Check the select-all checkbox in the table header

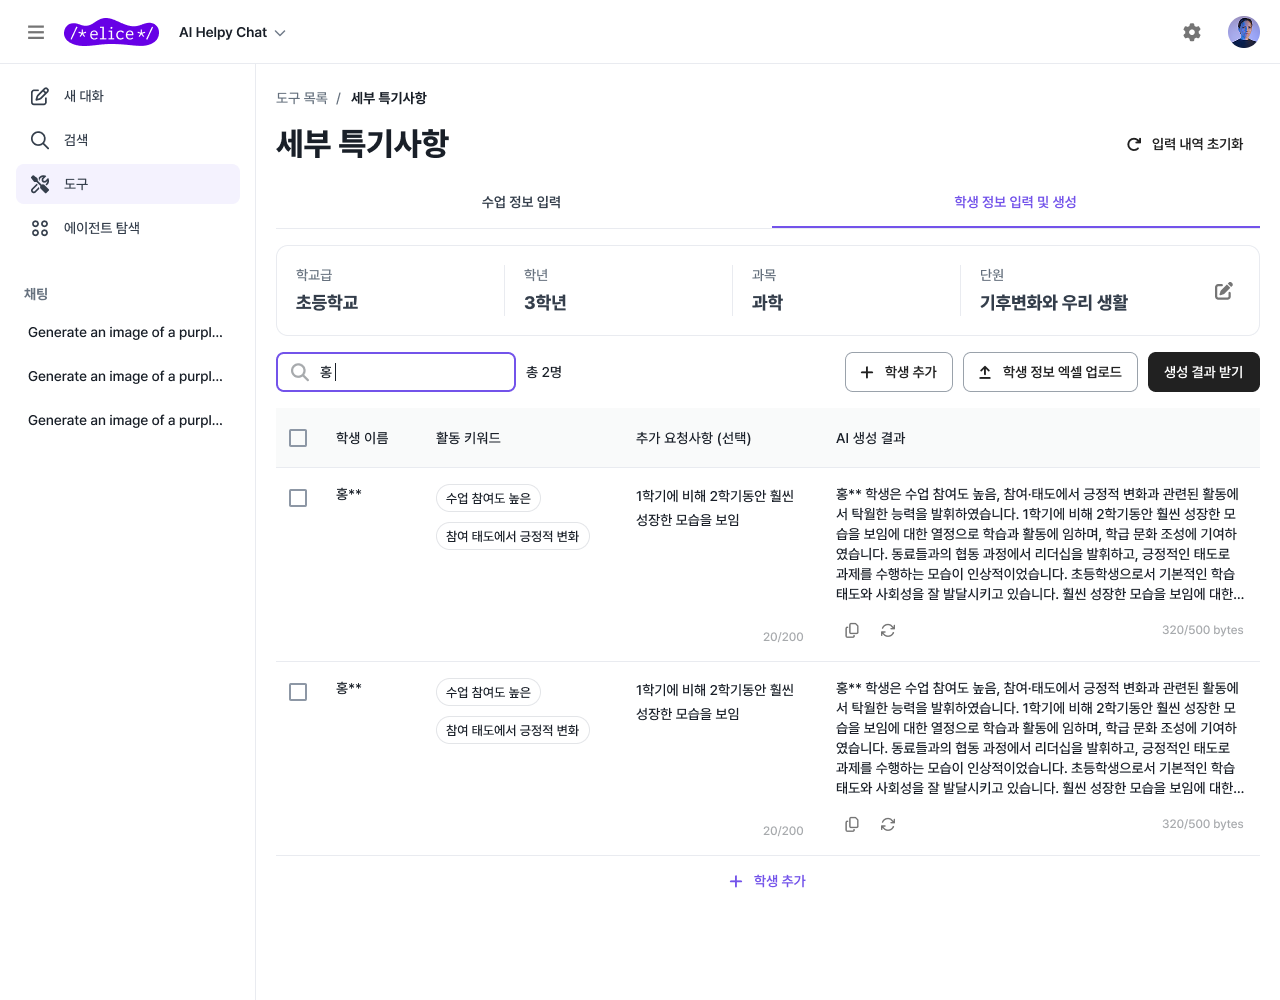coord(297,437)
